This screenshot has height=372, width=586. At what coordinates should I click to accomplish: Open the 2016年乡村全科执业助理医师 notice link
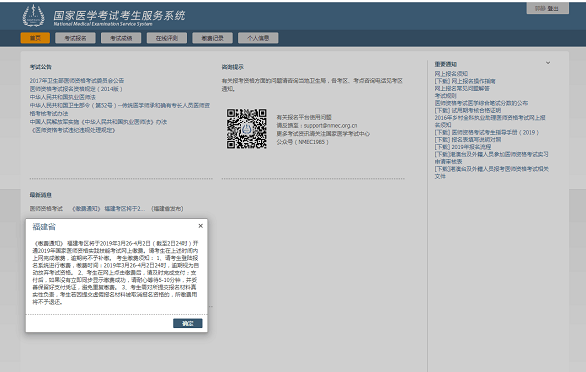(490, 121)
